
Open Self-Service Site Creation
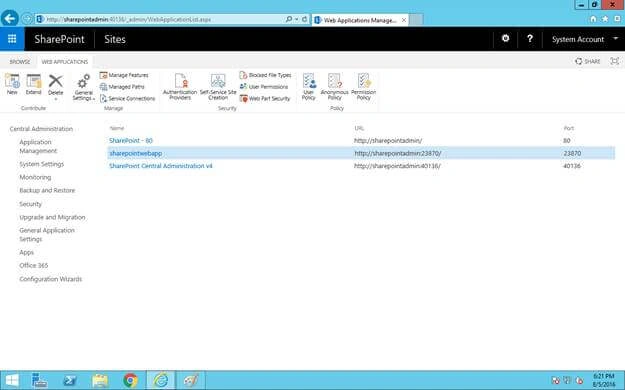218,87
